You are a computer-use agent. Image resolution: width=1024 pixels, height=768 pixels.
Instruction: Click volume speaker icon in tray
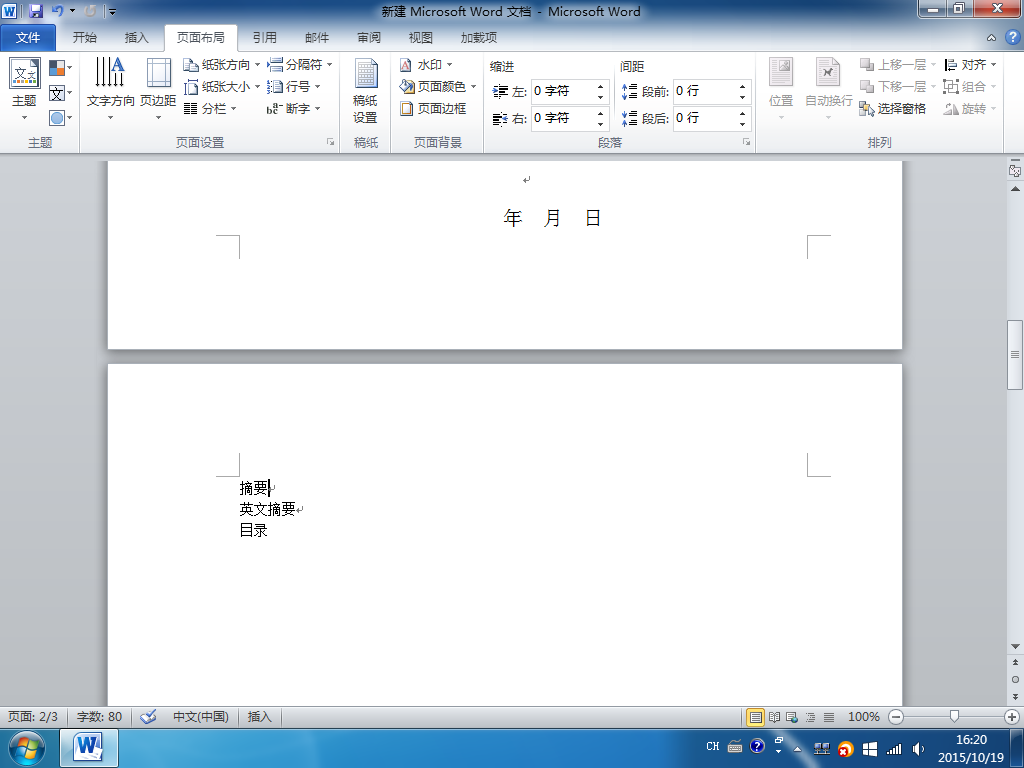[918, 749]
